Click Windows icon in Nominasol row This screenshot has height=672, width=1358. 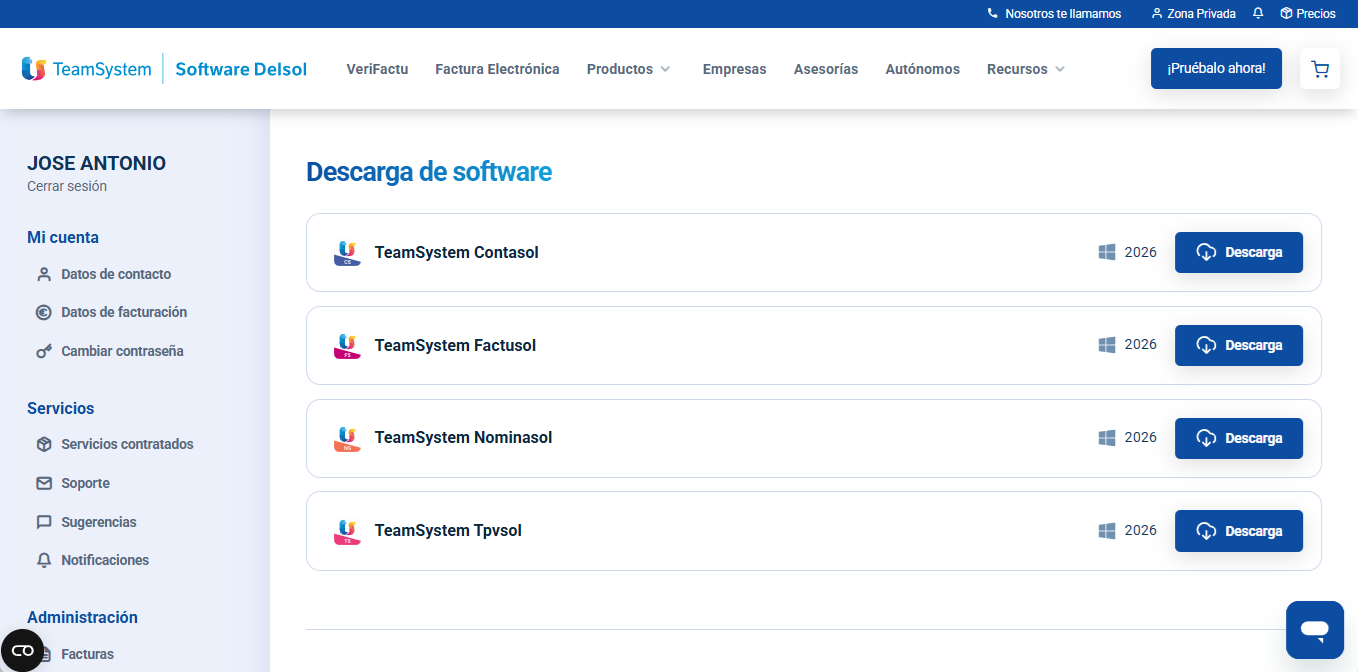(x=1107, y=438)
